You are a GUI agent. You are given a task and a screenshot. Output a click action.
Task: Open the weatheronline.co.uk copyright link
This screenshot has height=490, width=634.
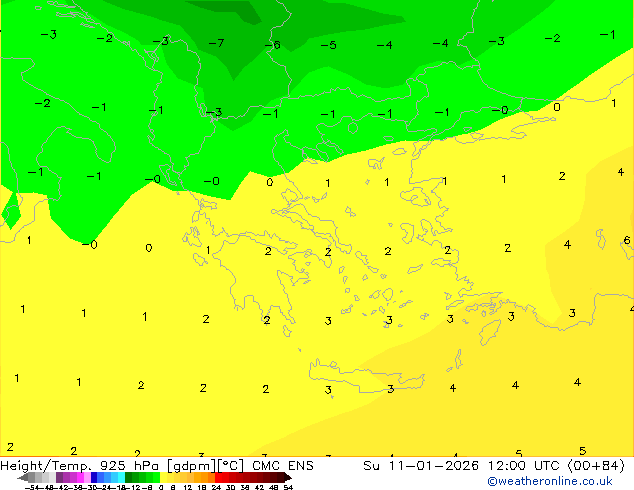click(550, 481)
